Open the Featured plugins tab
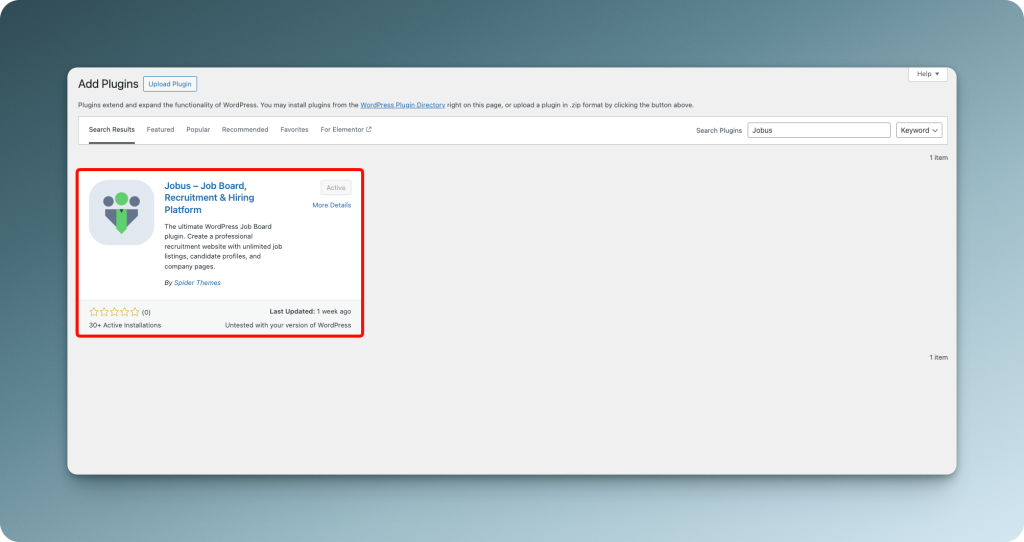This screenshot has height=542, width=1024. (x=160, y=130)
